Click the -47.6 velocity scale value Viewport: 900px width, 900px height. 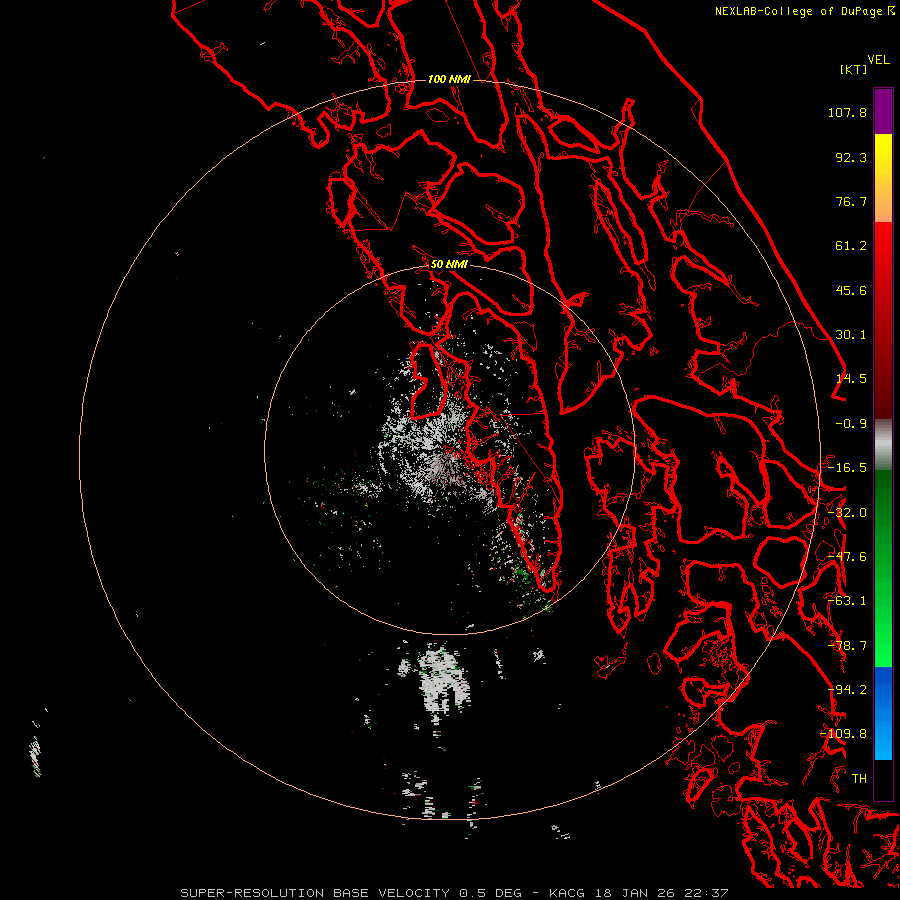click(x=847, y=557)
